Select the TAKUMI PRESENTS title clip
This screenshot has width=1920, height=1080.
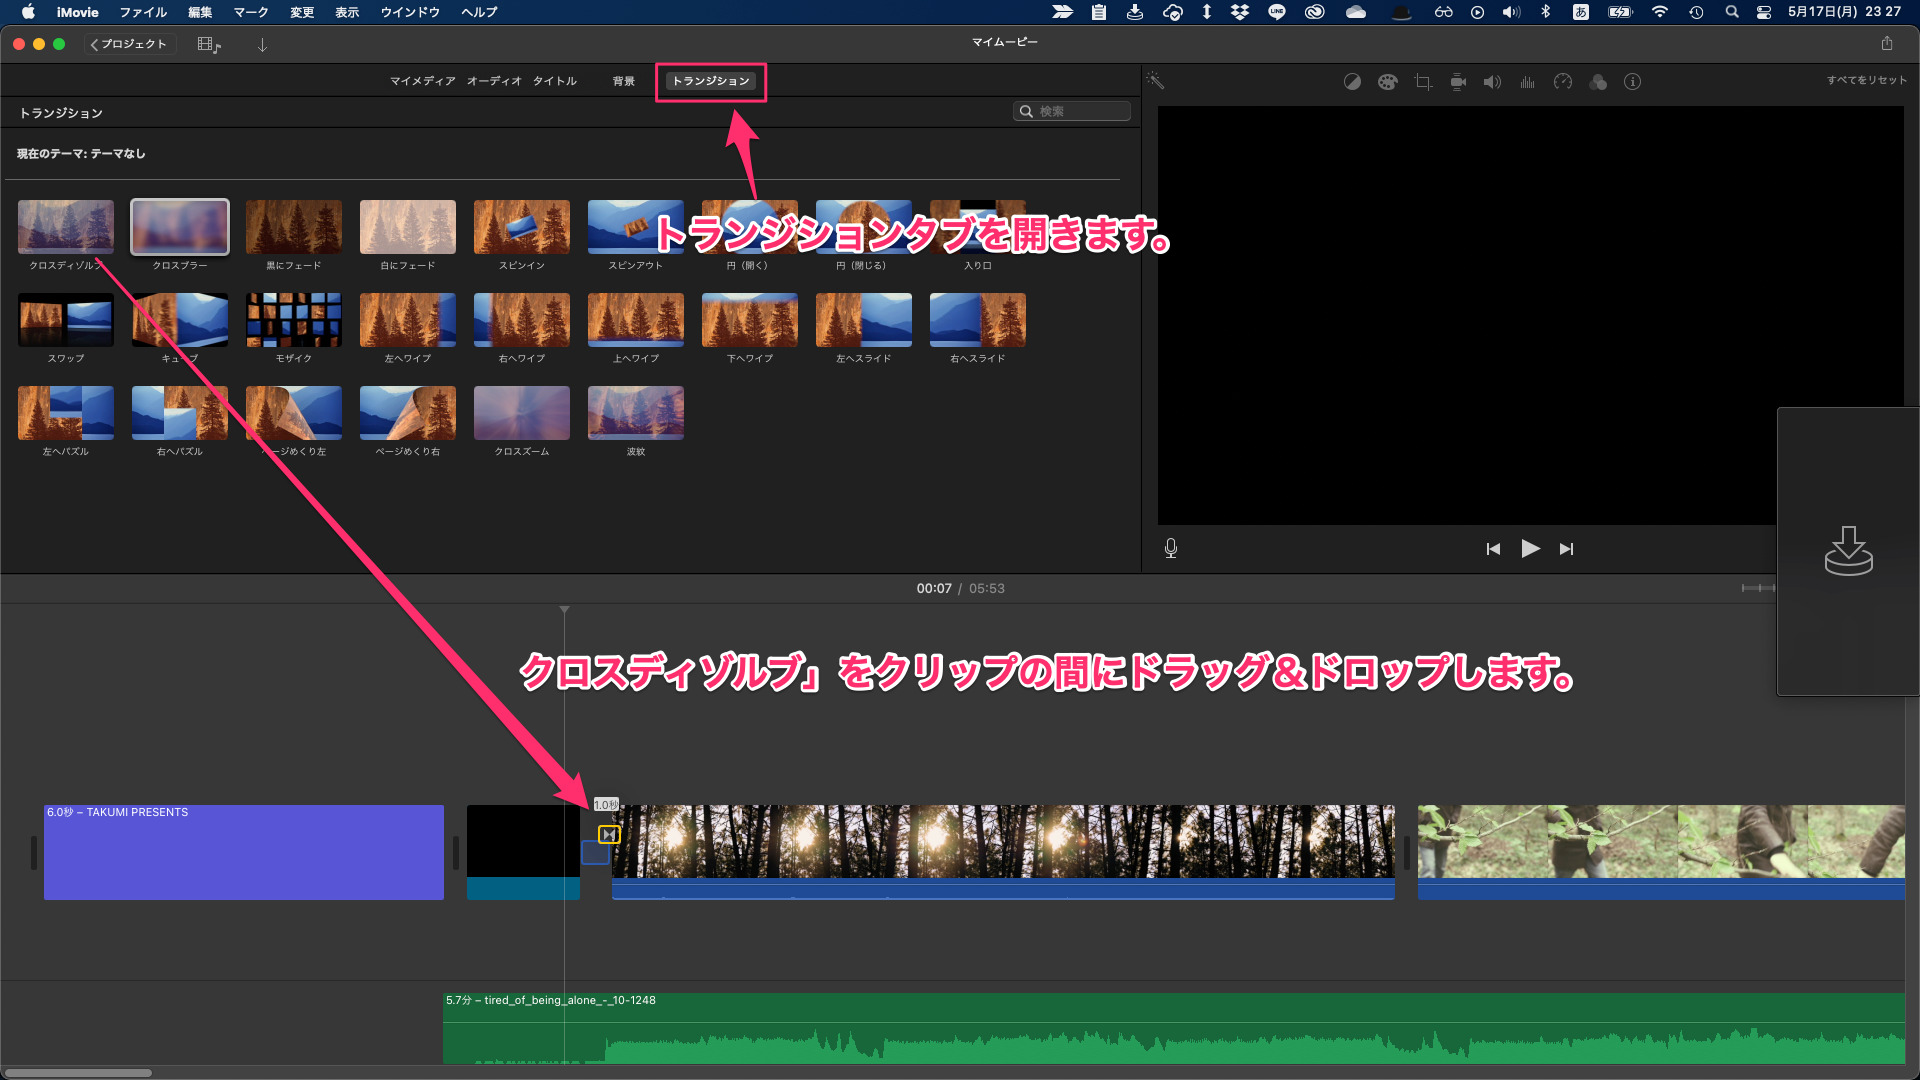[x=244, y=852]
